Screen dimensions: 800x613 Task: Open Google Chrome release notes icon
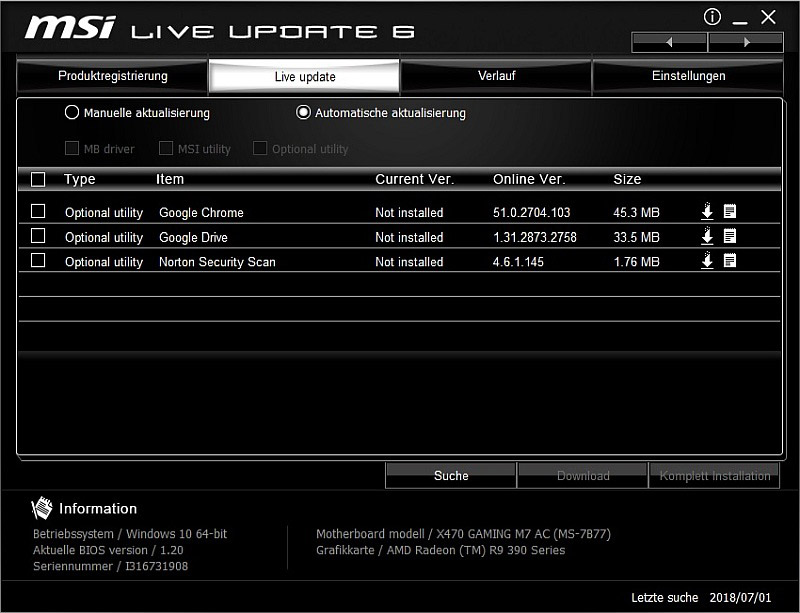pyautogui.click(x=730, y=211)
